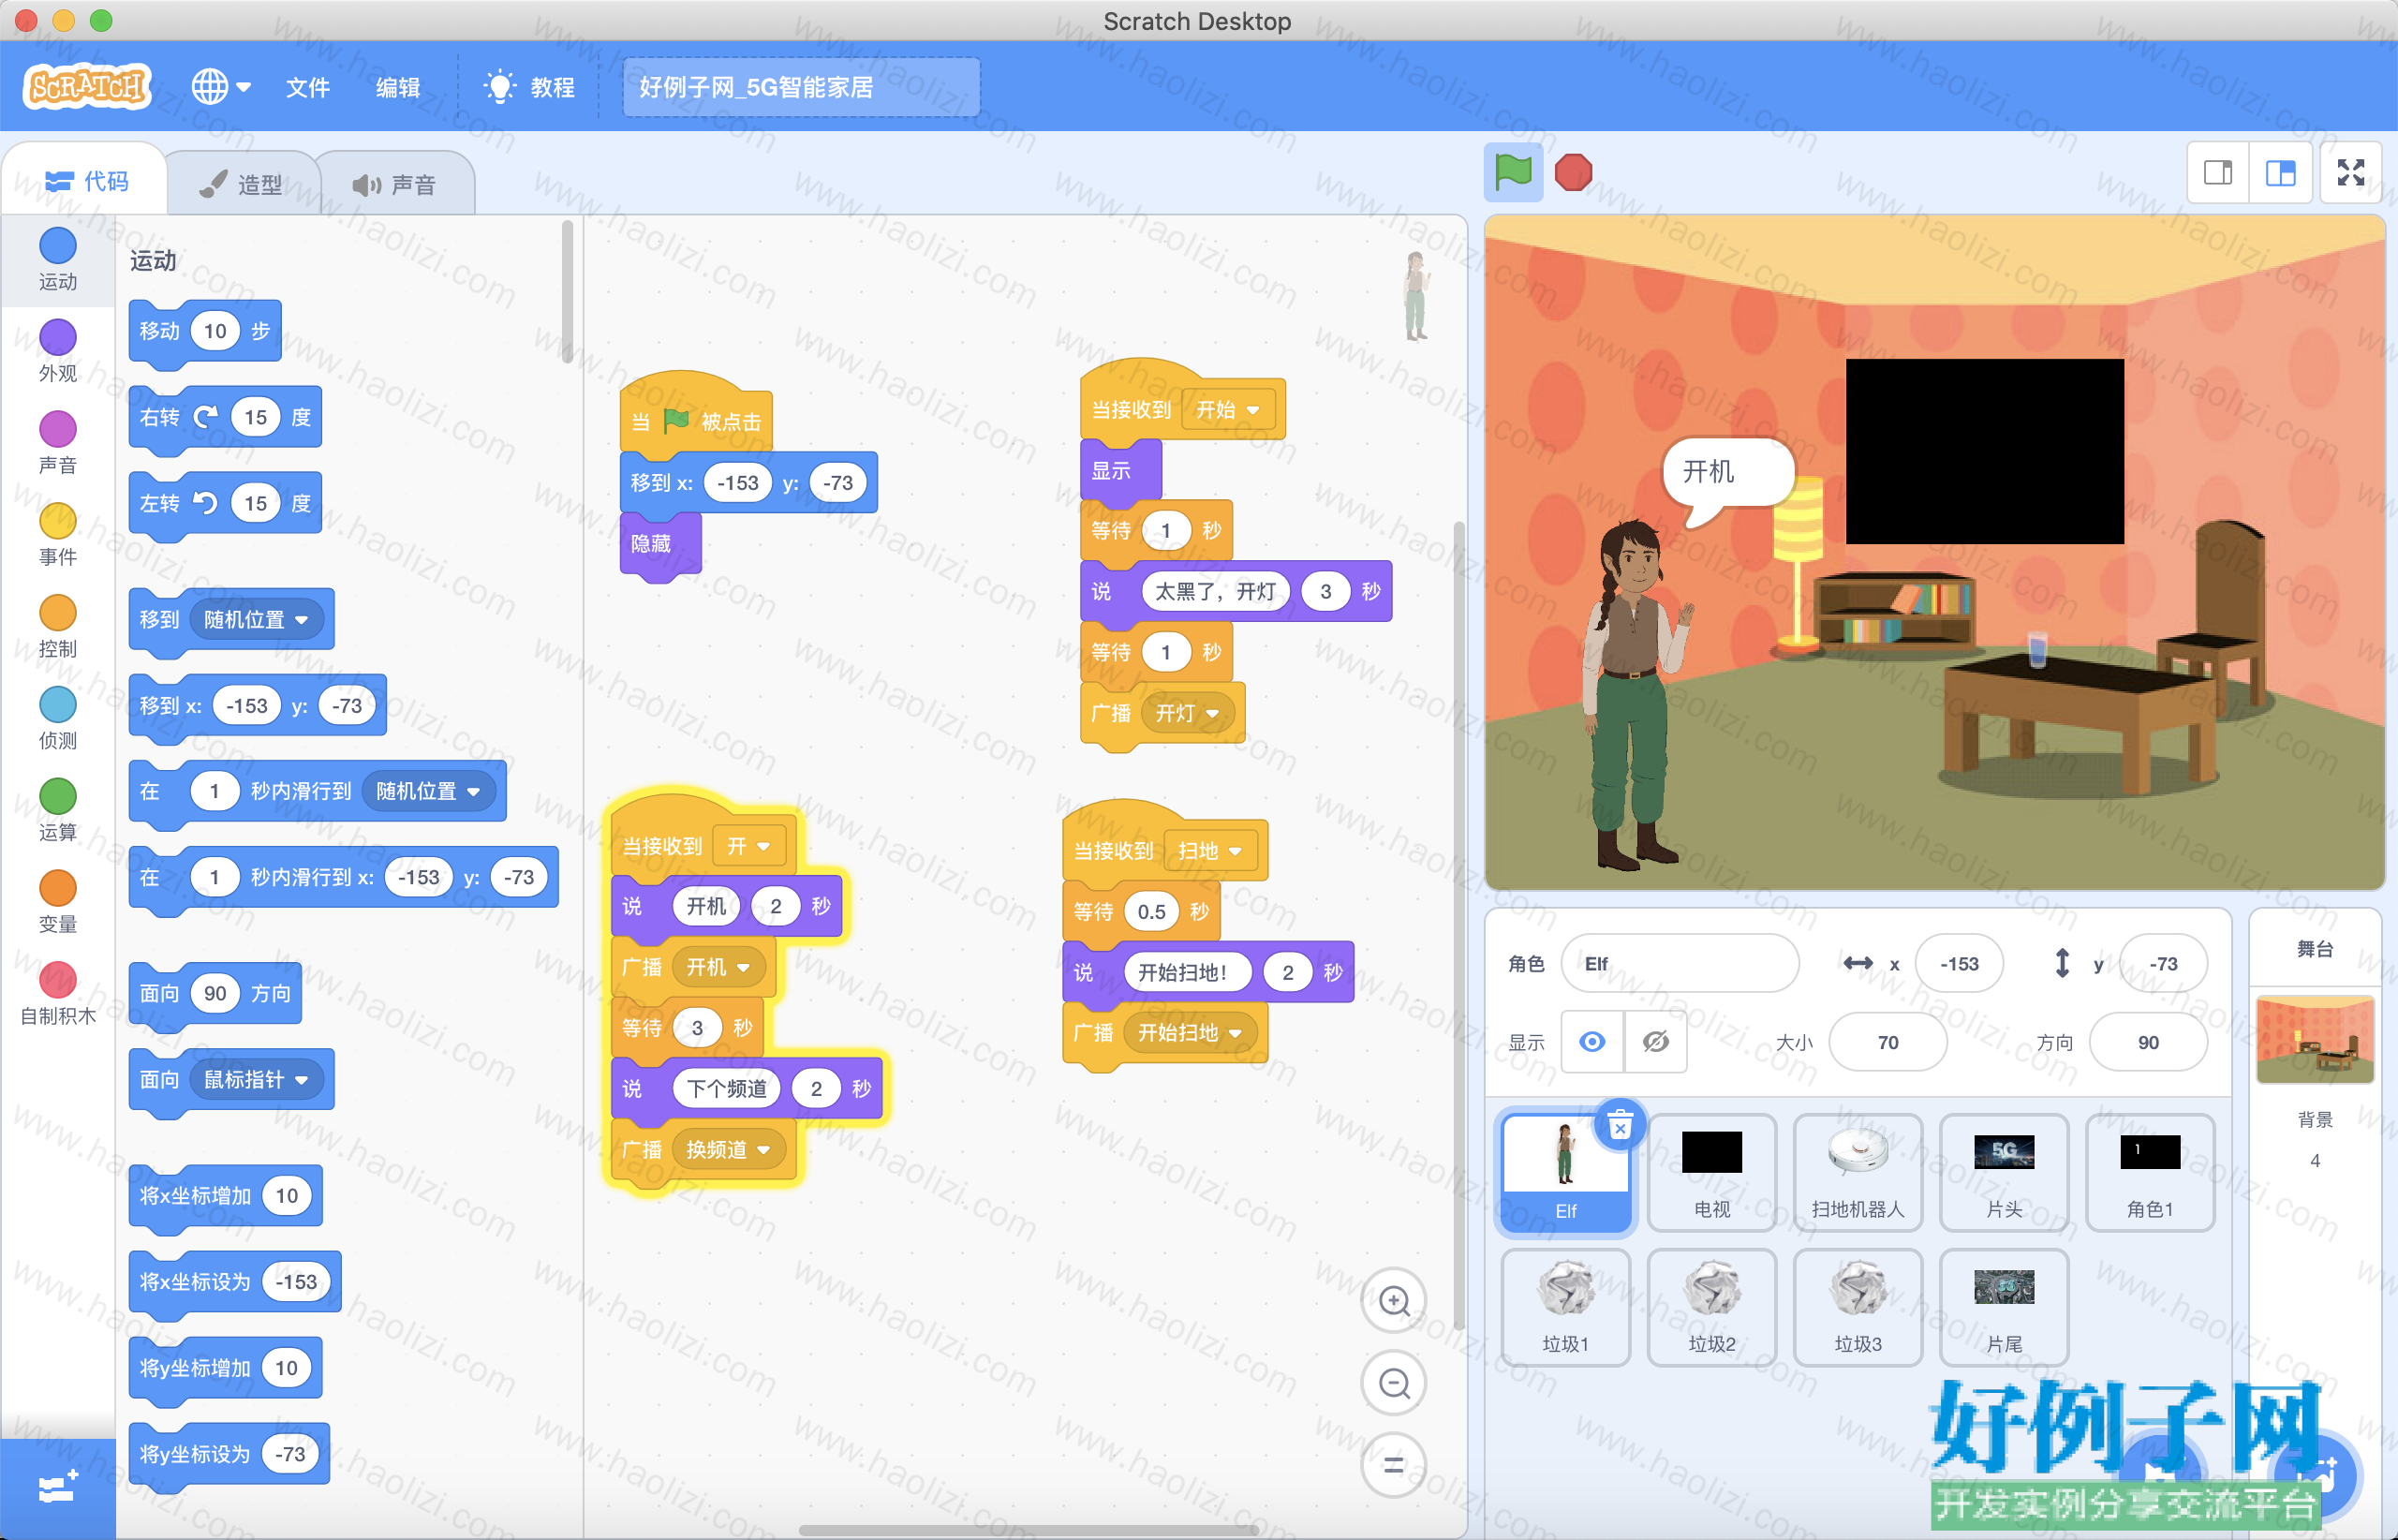This screenshot has width=2398, height=1540.
Task: Expand 鼠标指针 dropdown in 面向 block
Action: [256, 1080]
